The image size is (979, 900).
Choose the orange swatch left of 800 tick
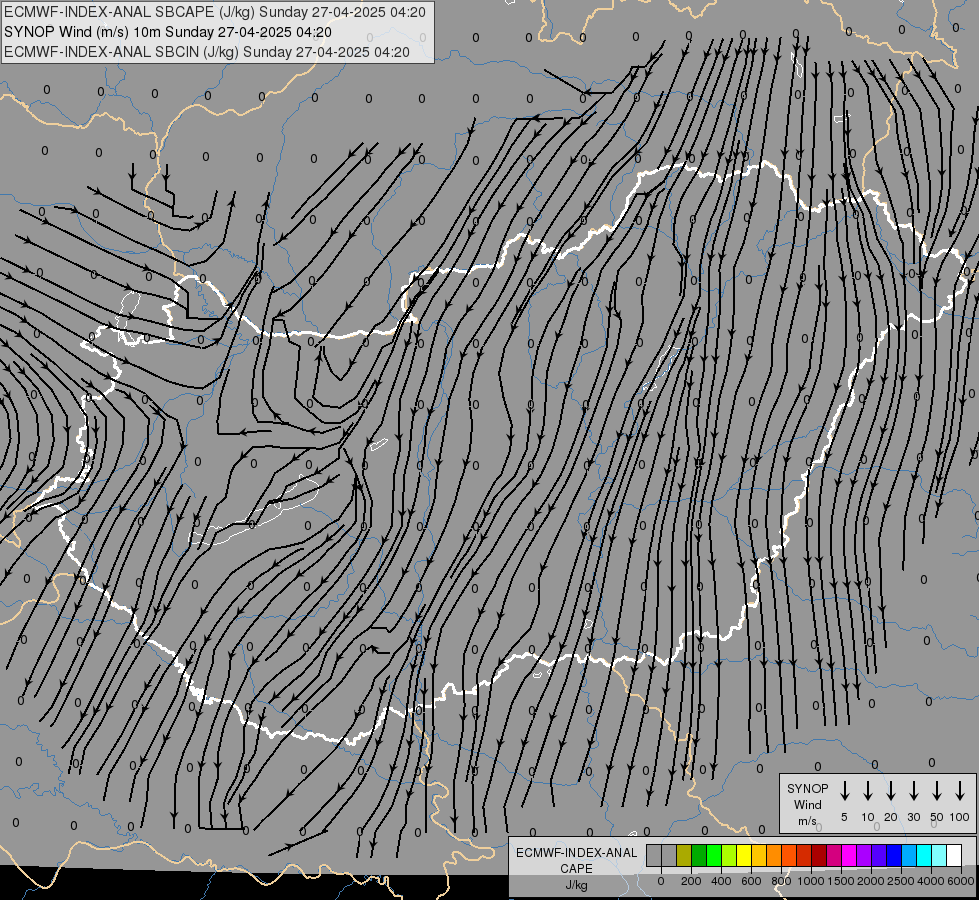click(774, 855)
